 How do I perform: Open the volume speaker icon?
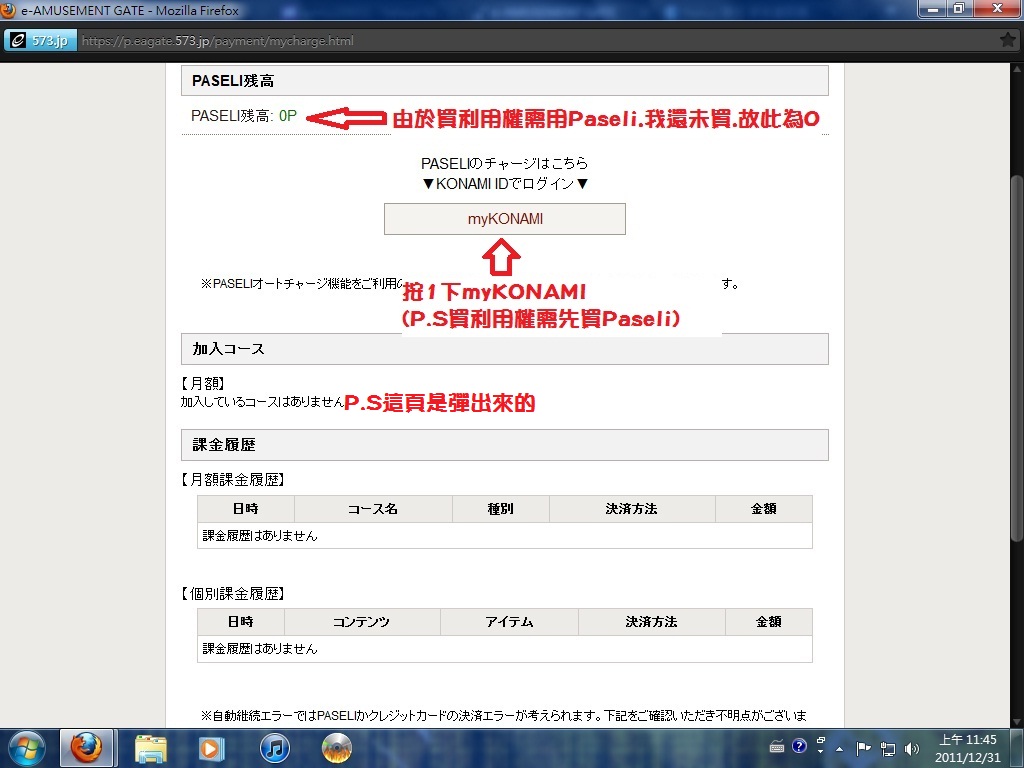tap(911, 748)
